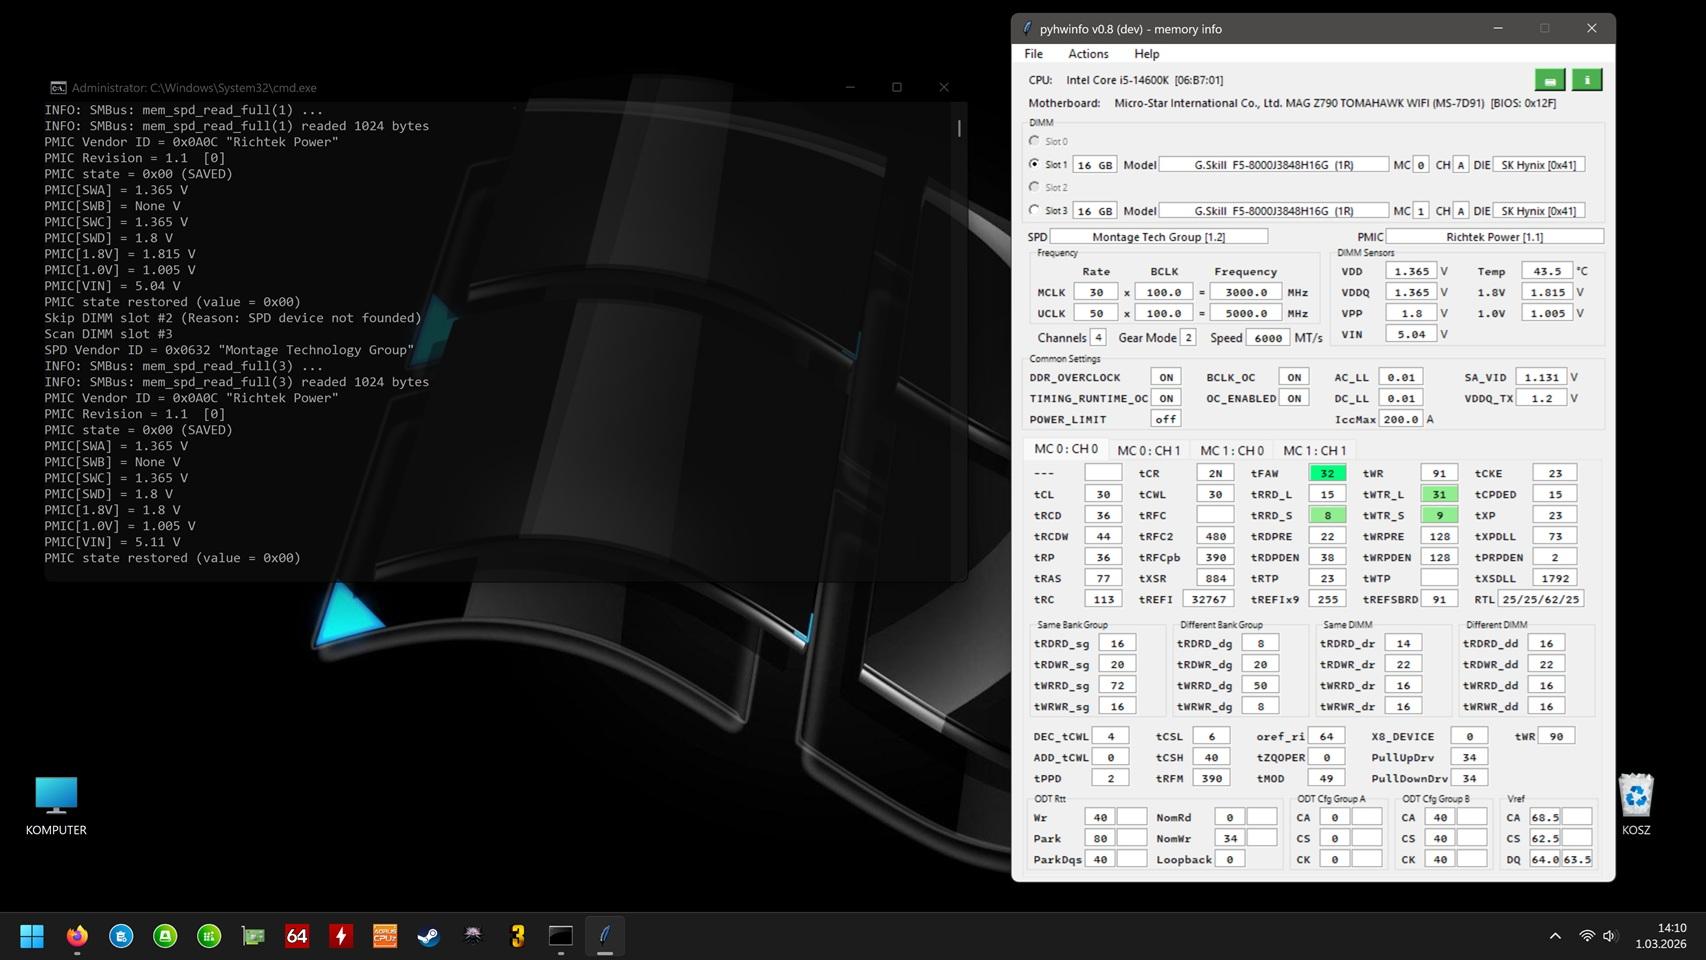This screenshot has width=1706, height=960.
Task: Launch Steam from the taskbar
Action: [x=429, y=936]
